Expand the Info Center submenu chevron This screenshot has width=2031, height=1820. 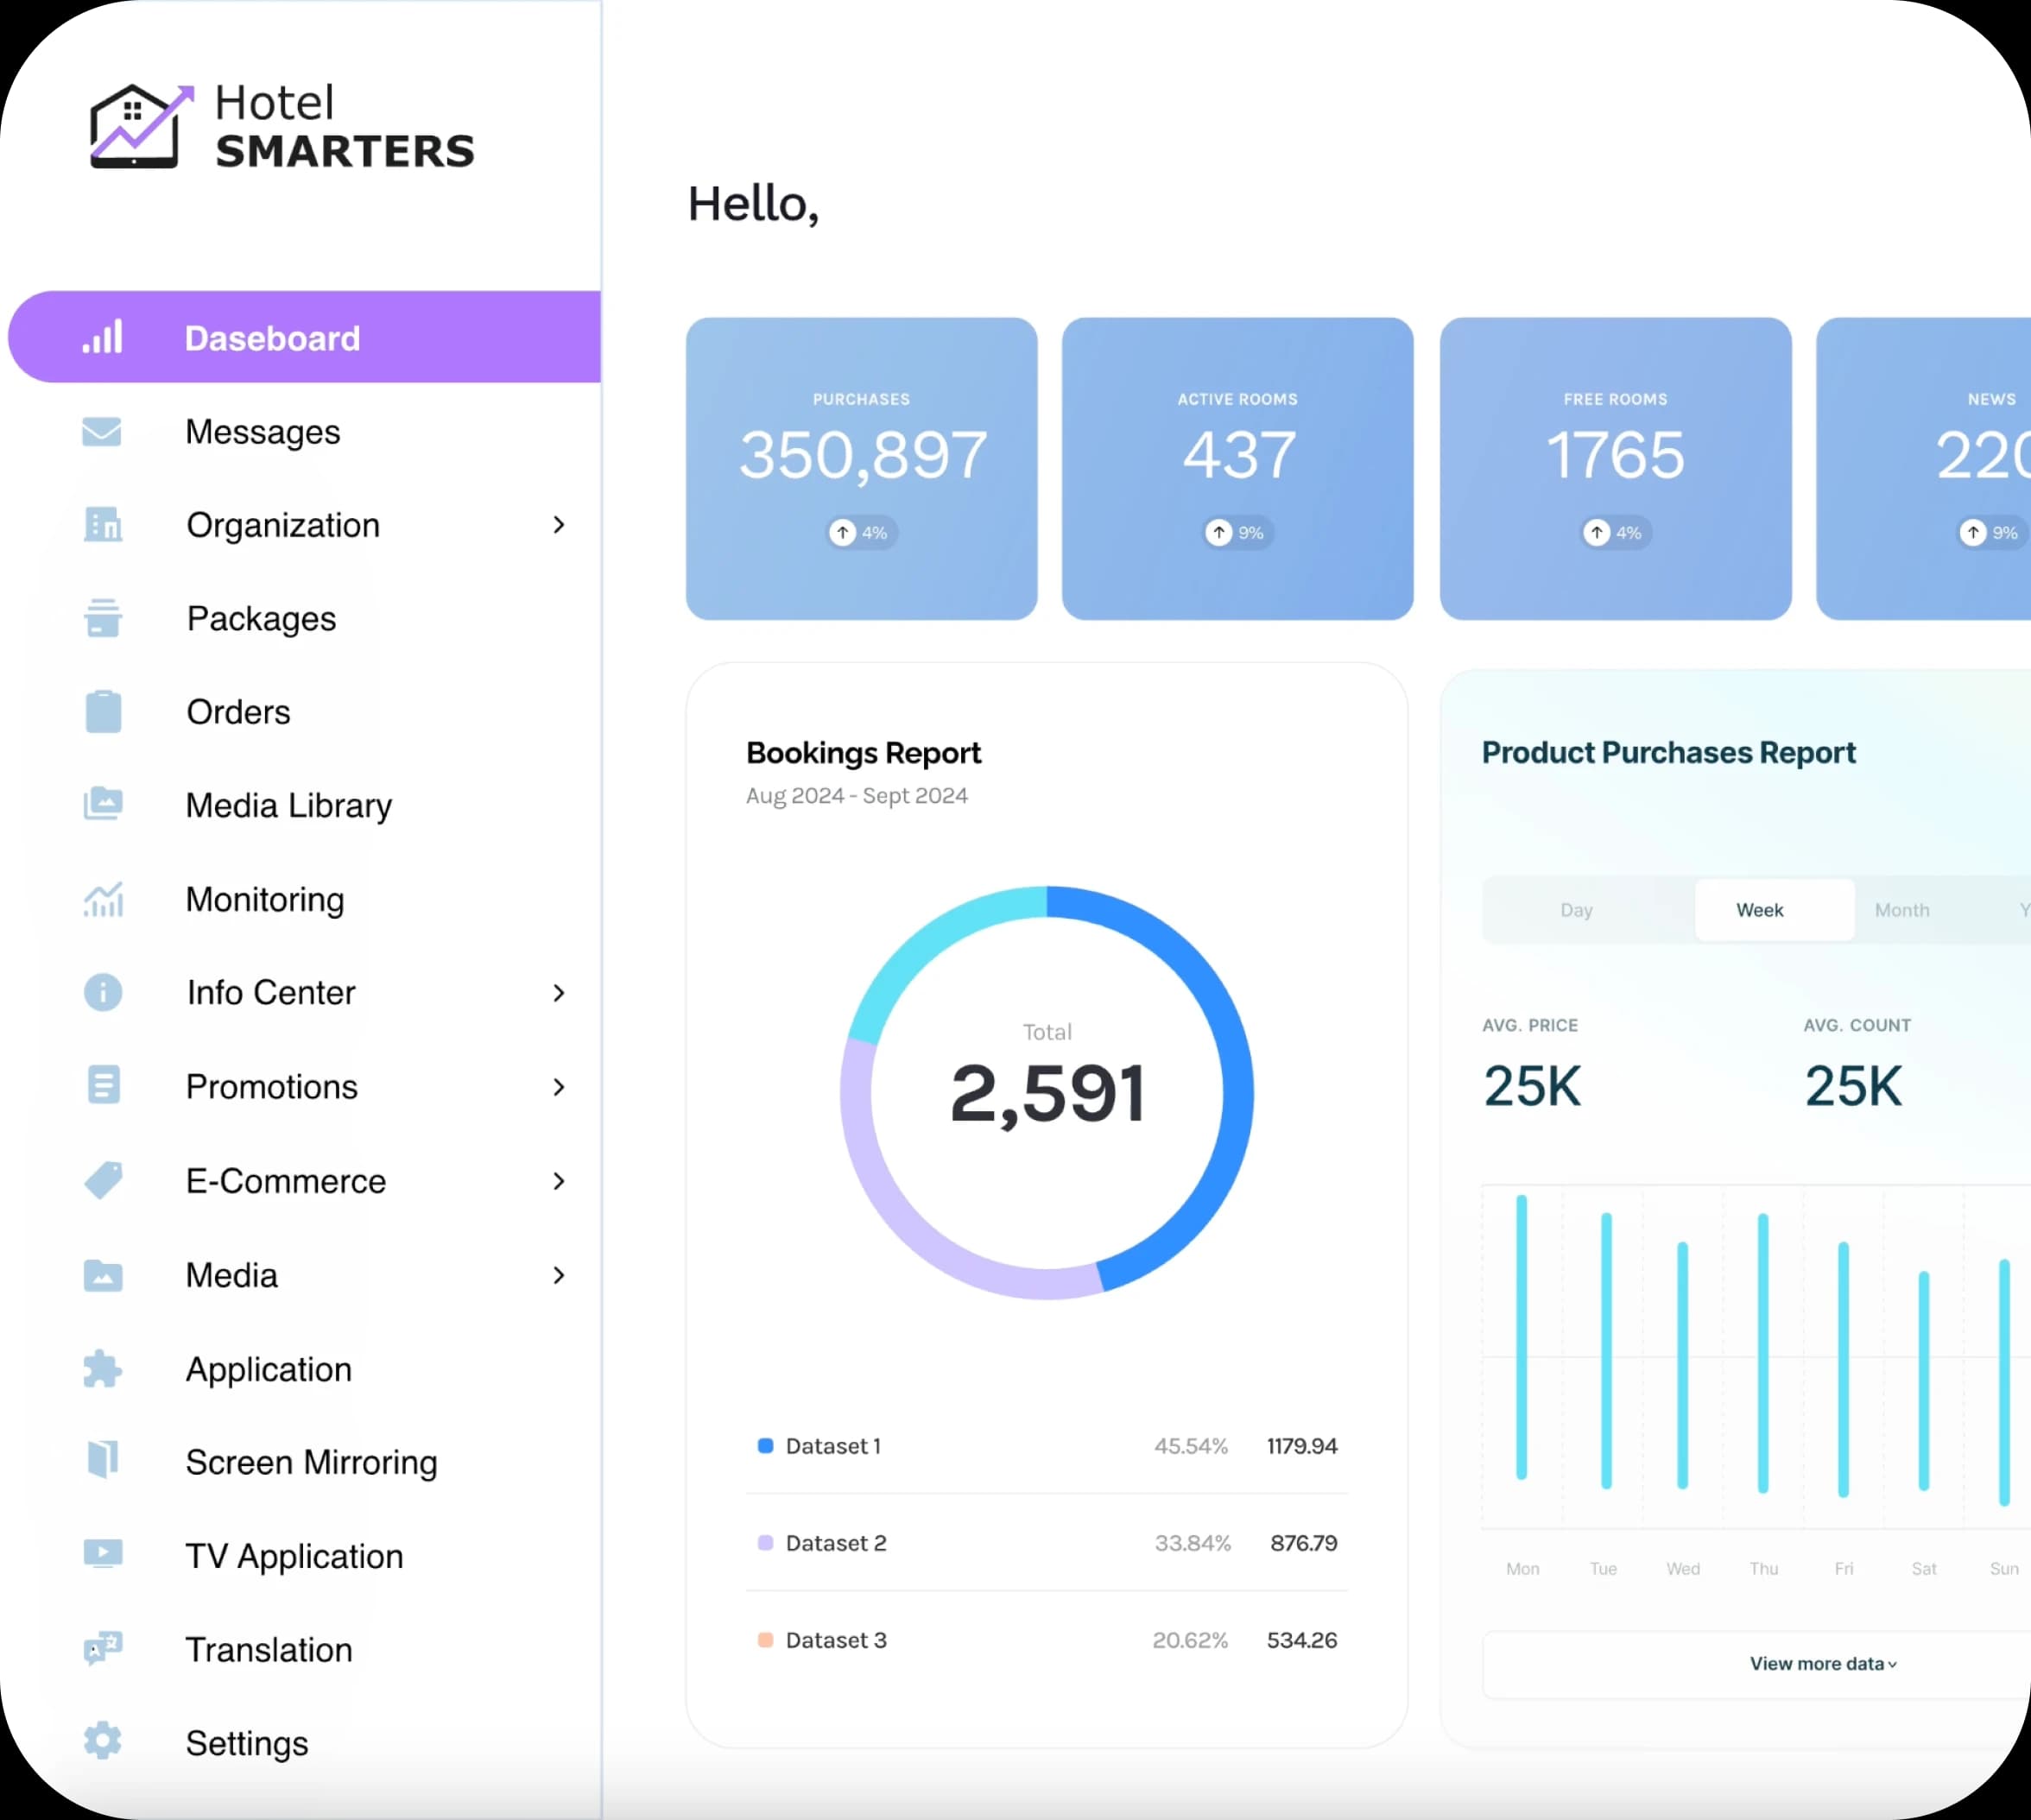tap(559, 993)
